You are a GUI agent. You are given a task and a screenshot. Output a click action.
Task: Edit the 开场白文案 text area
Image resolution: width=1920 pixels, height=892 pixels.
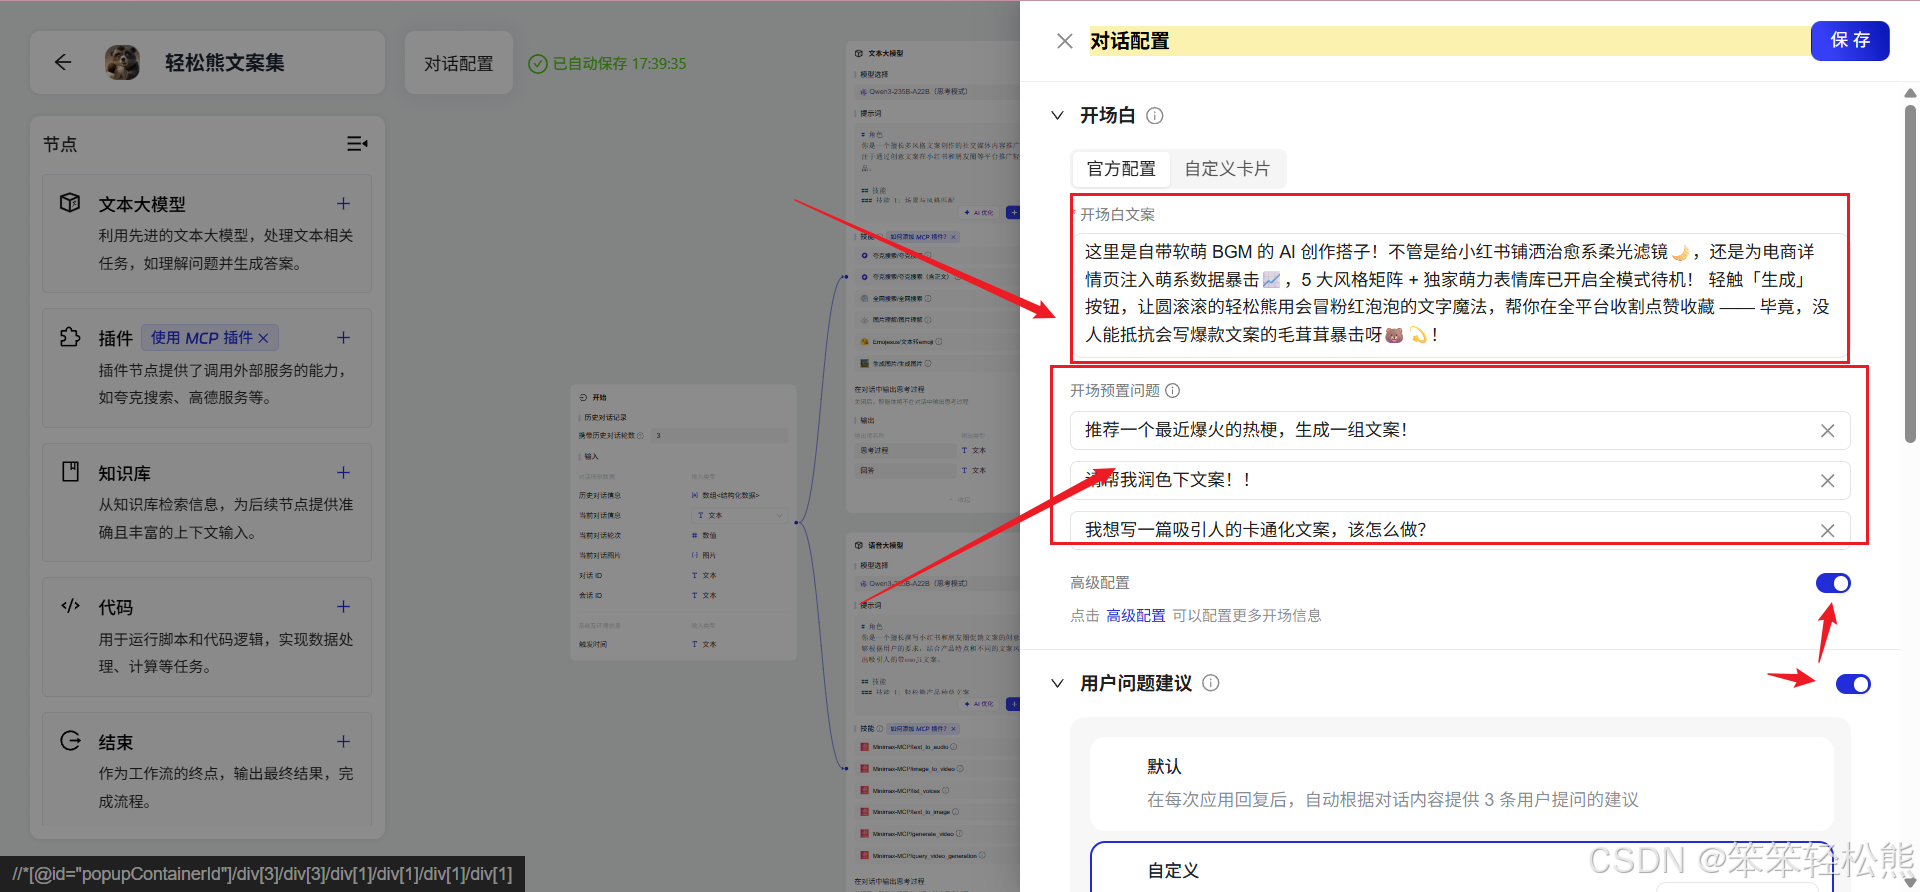click(x=1459, y=293)
